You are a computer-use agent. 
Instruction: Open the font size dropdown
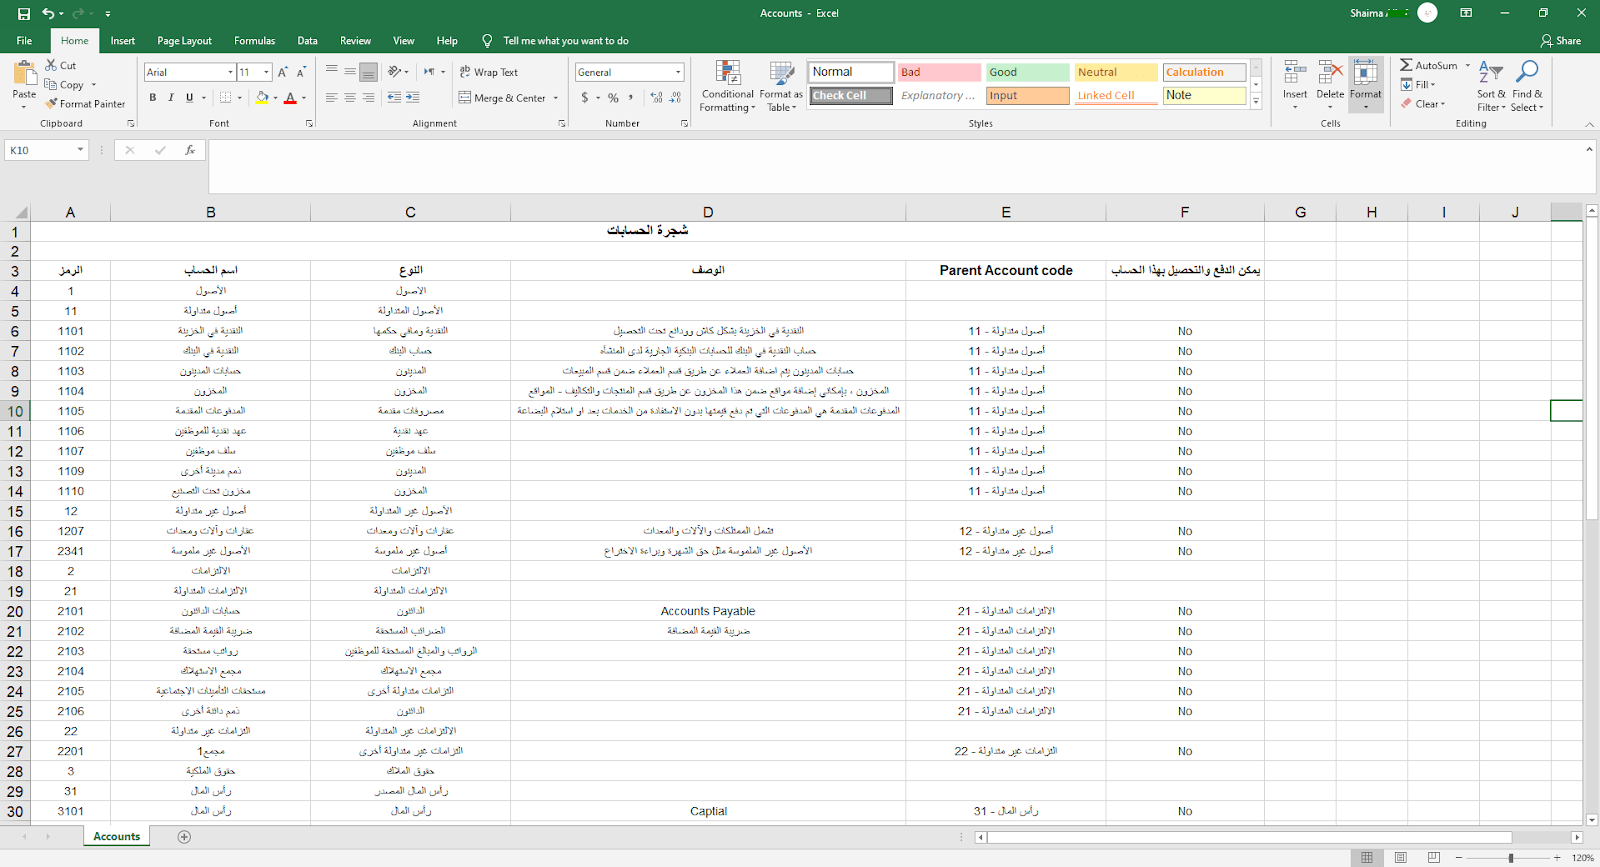(266, 72)
